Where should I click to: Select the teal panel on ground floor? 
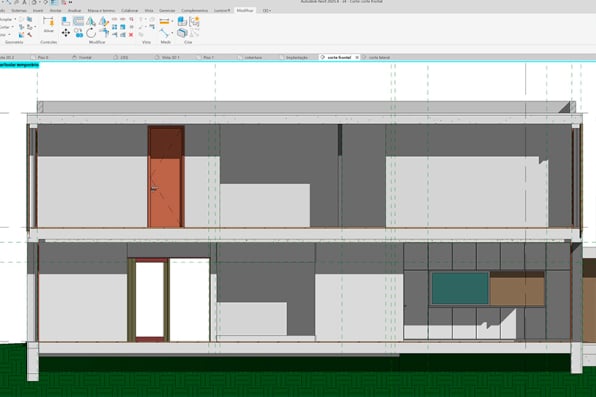(x=460, y=288)
